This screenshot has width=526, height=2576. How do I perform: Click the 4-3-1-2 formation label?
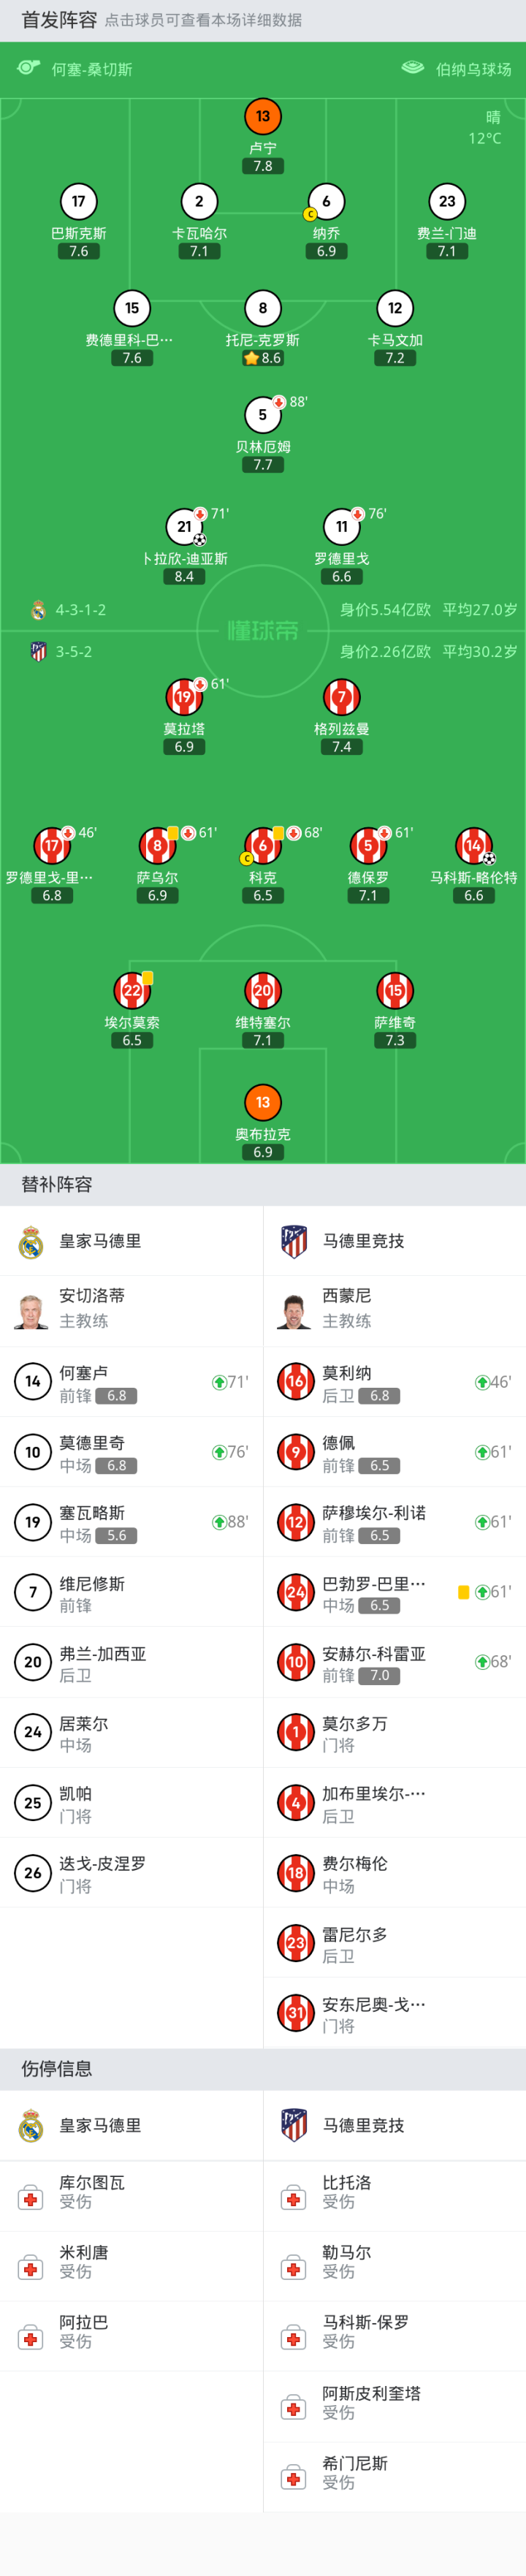[80, 610]
